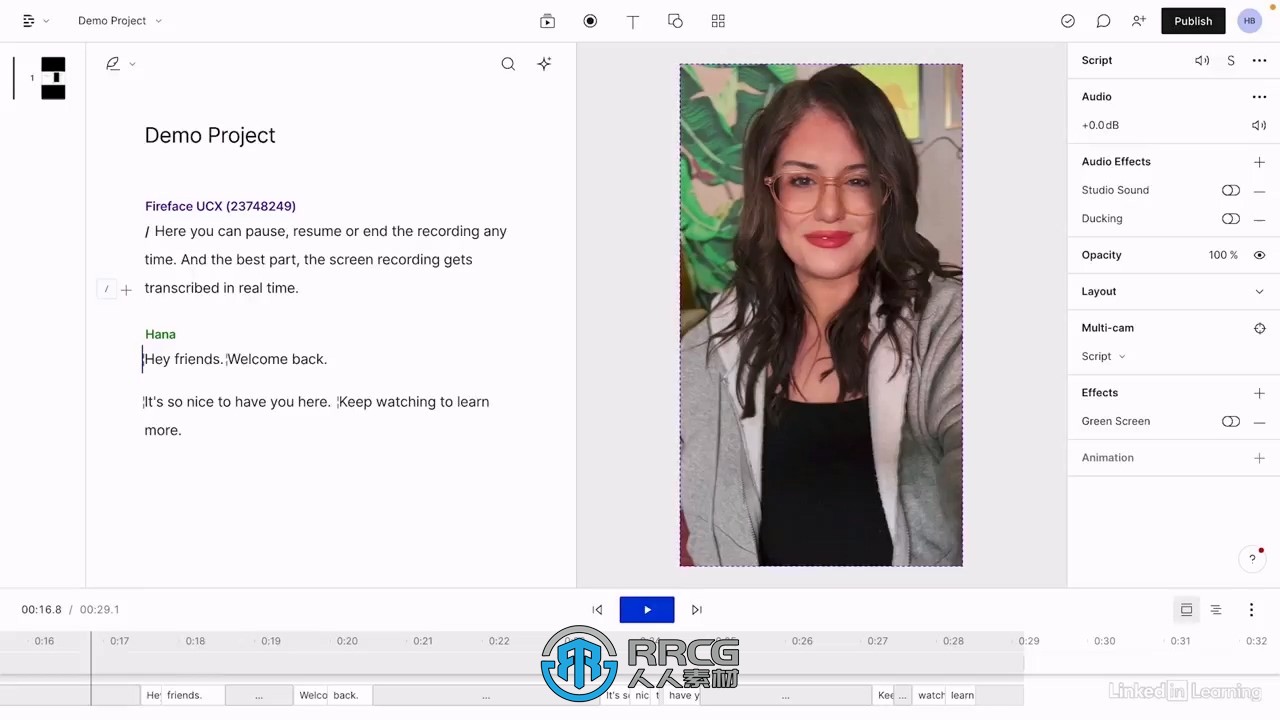The image size is (1280, 720).
Task: Click the checkmark status icon
Action: [1068, 21]
